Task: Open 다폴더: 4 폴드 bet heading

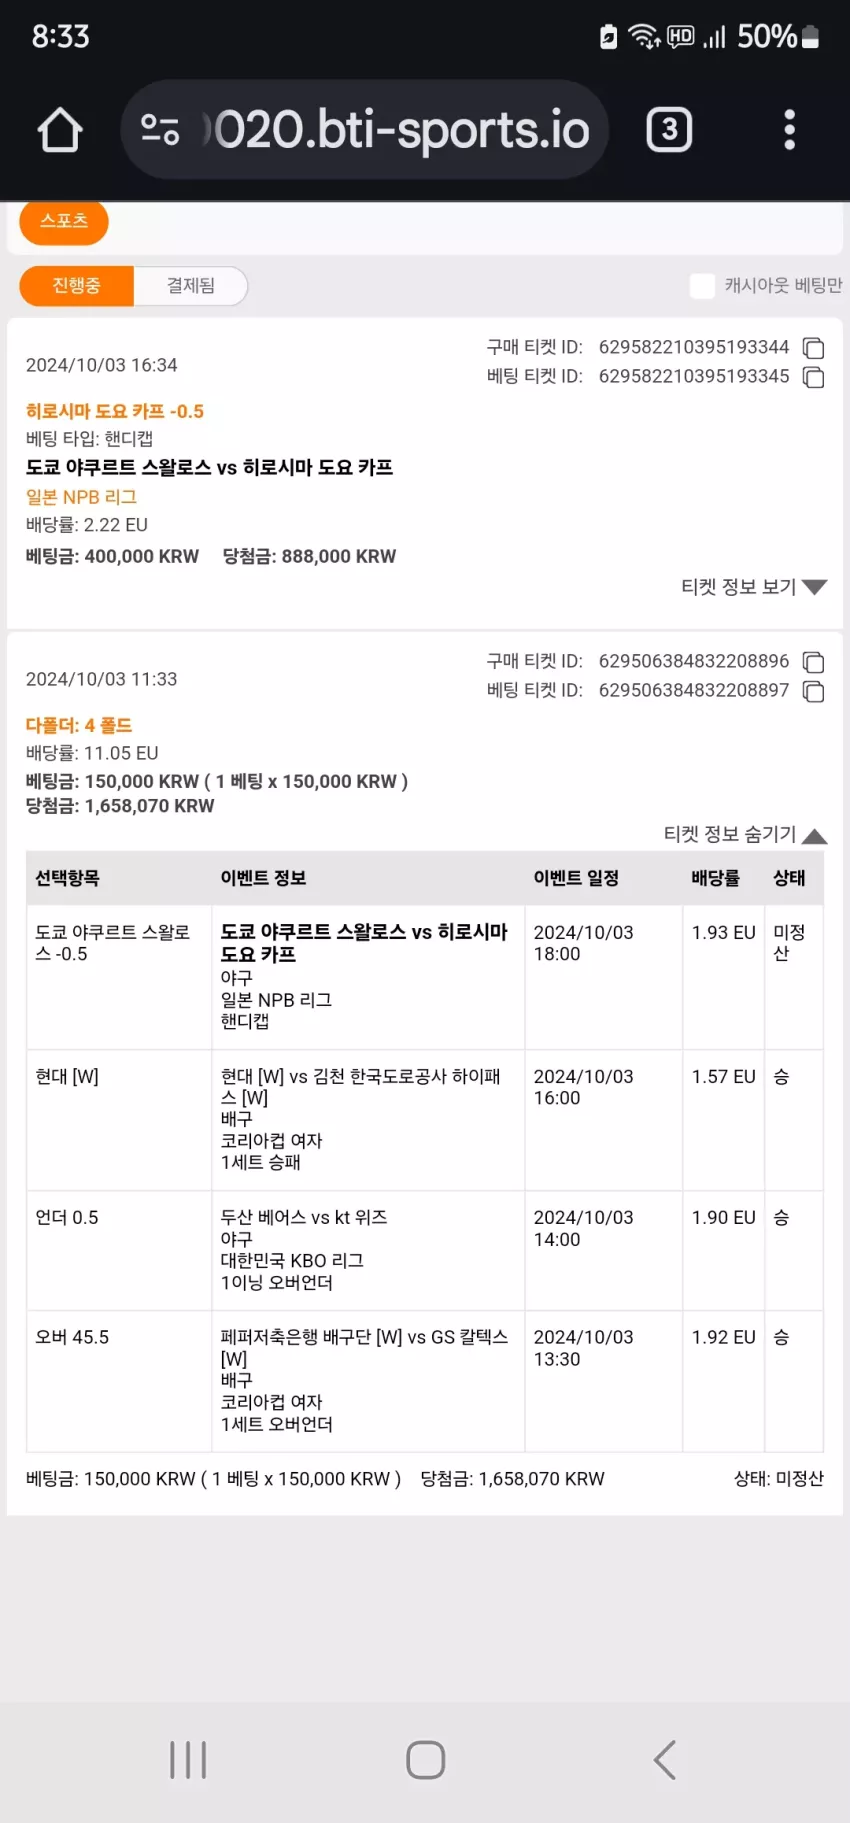Action: pyautogui.click(x=79, y=725)
